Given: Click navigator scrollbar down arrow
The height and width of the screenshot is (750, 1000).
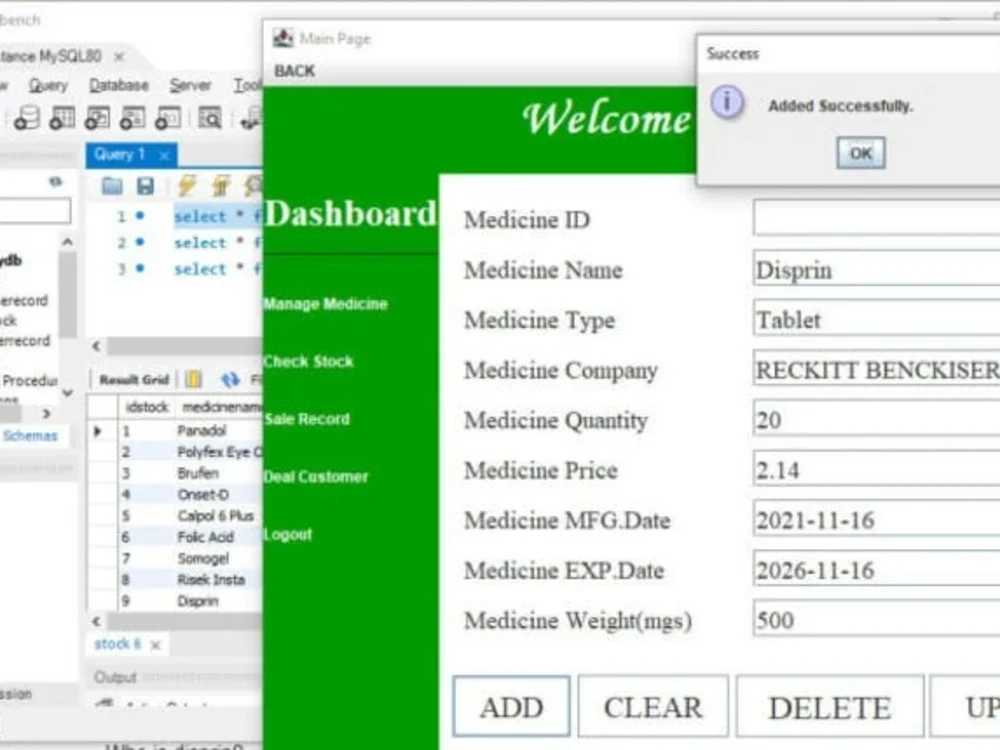Looking at the screenshot, I should pos(68,393).
